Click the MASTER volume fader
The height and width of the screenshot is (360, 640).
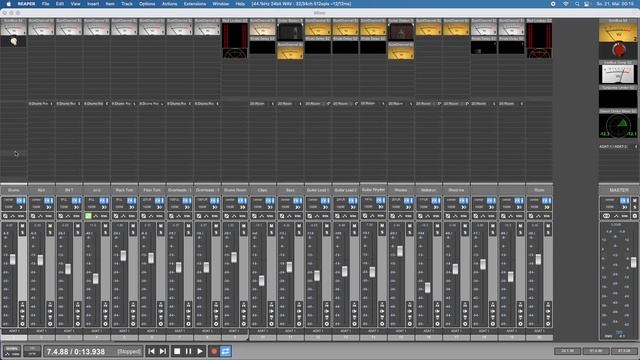click(x=633, y=262)
